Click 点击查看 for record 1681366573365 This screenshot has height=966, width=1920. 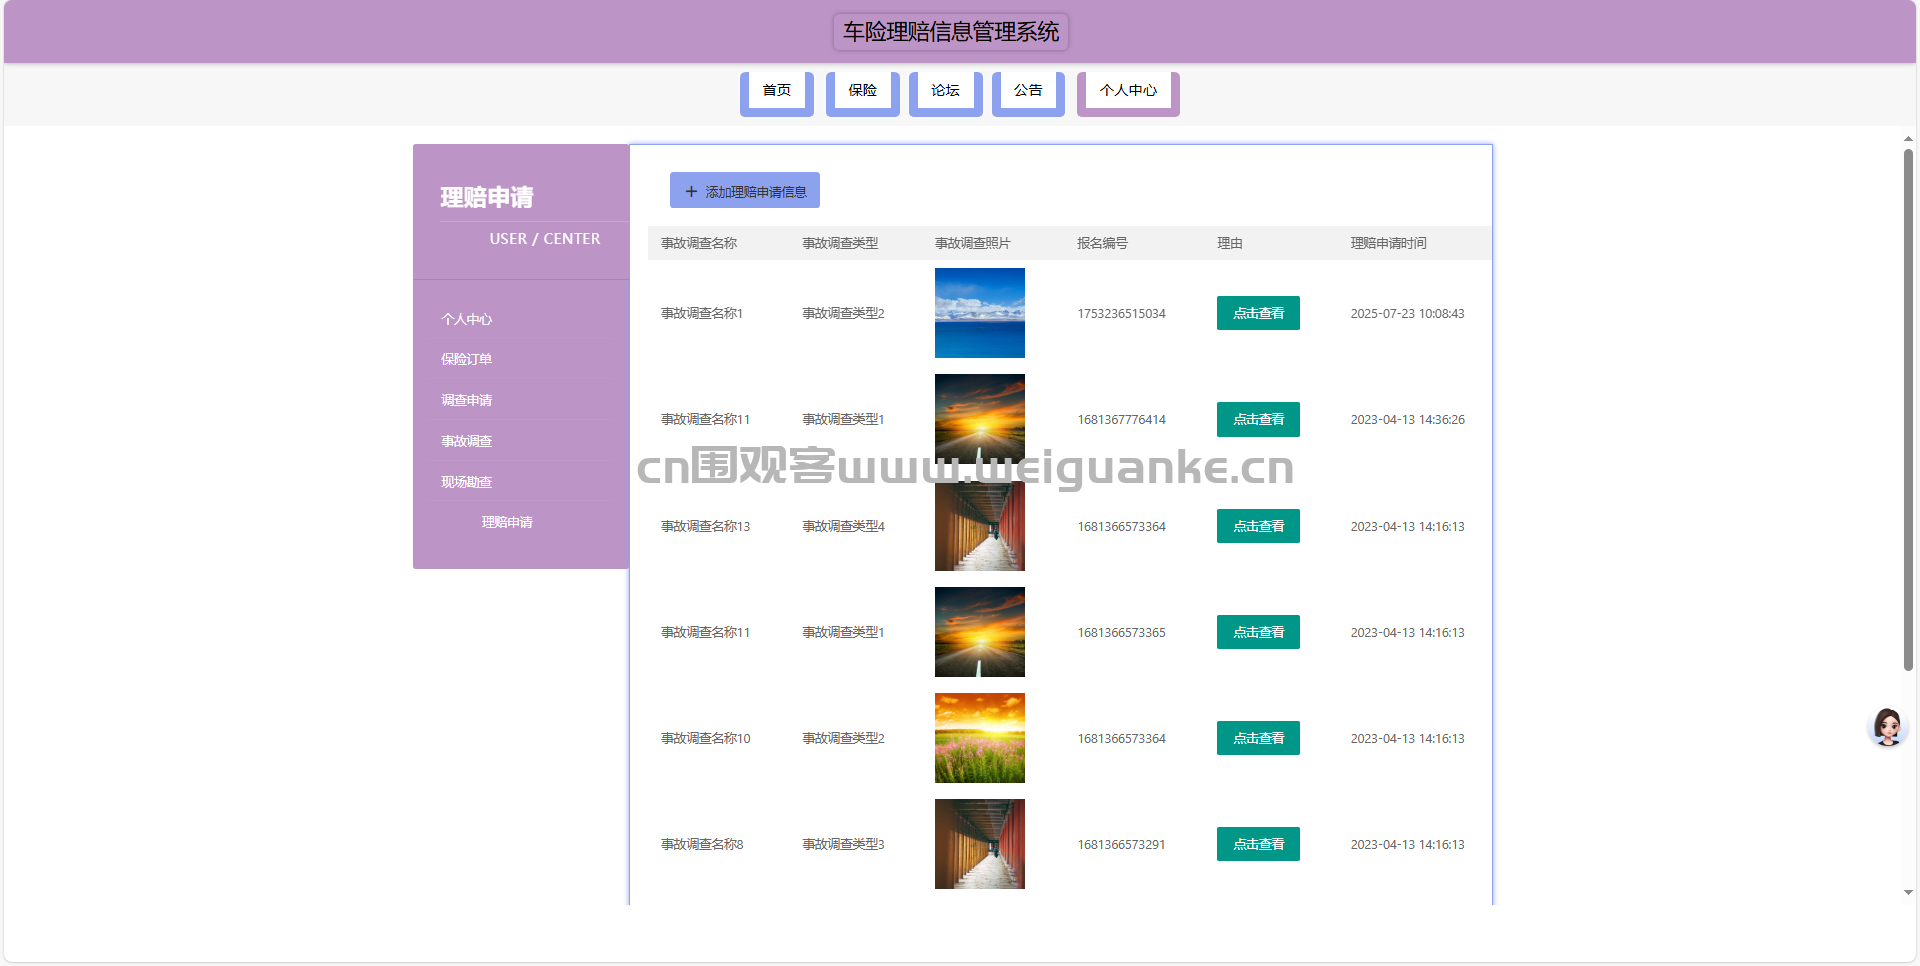pyautogui.click(x=1258, y=632)
